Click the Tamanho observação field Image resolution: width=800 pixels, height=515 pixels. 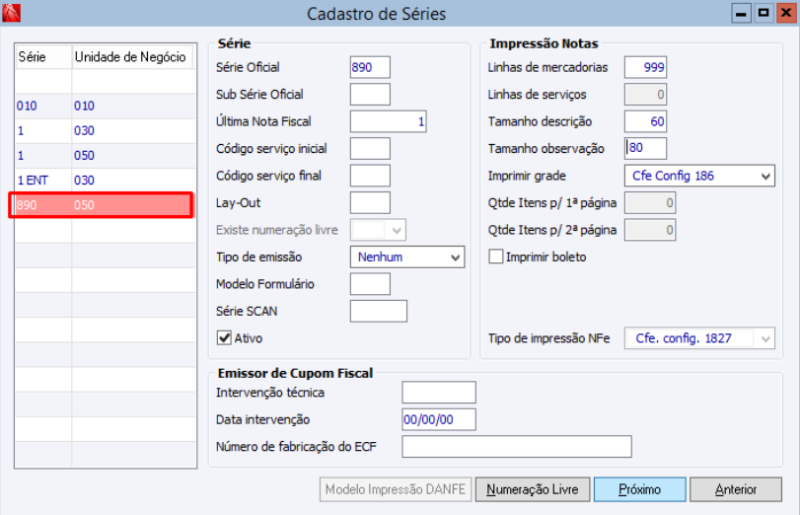coord(645,149)
